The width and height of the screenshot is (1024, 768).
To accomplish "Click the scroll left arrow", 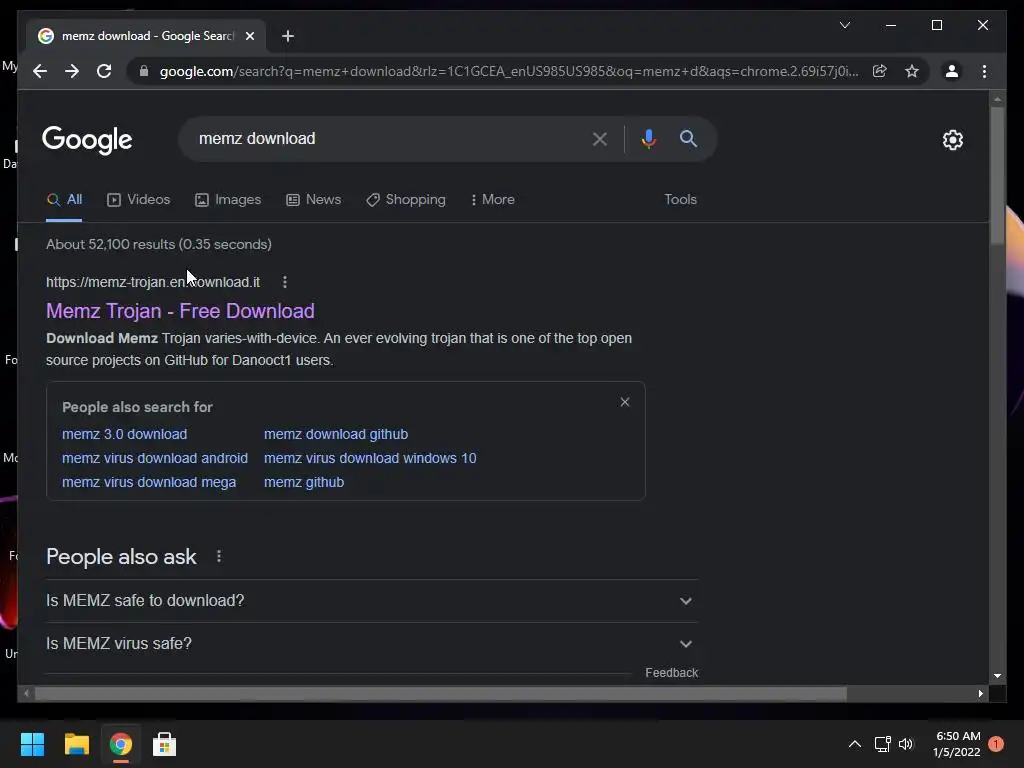I will (x=26, y=694).
